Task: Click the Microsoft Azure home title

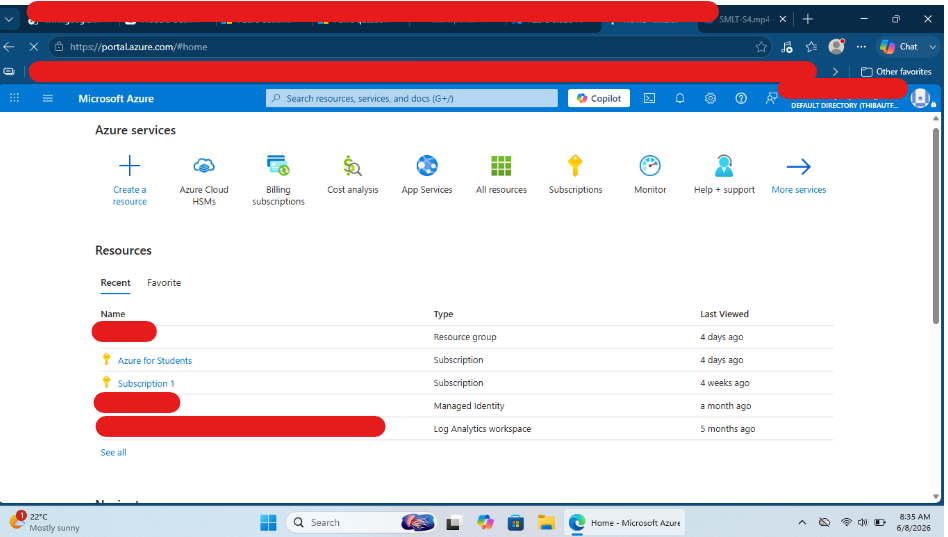Action: (x=116, y=99)
